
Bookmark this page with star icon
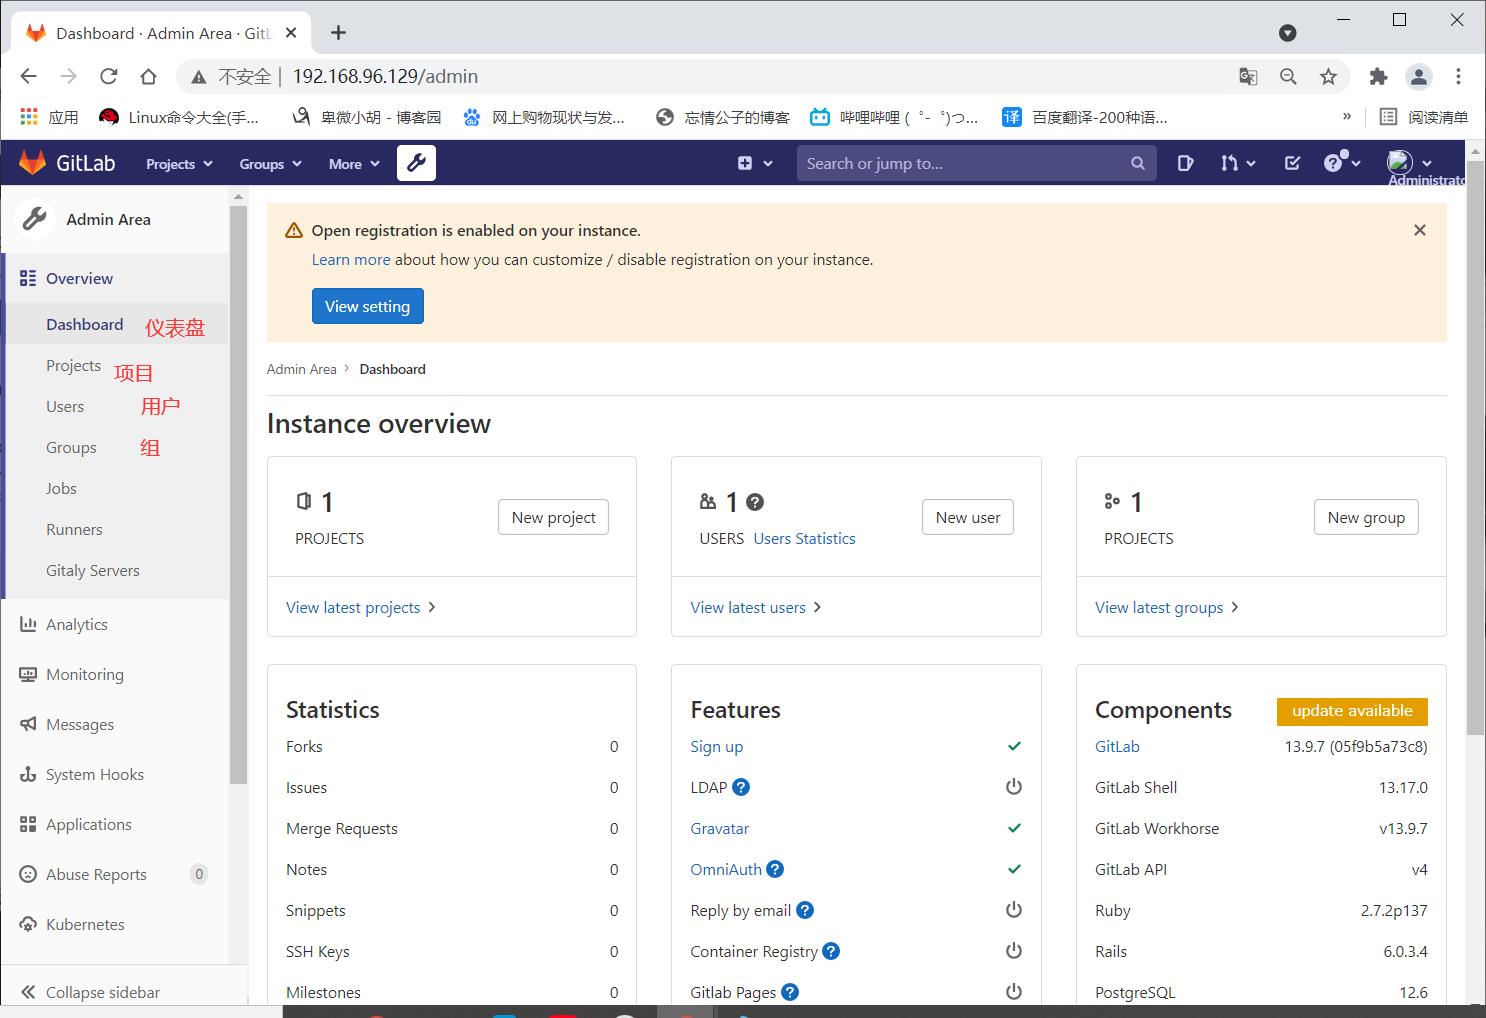1328,76
